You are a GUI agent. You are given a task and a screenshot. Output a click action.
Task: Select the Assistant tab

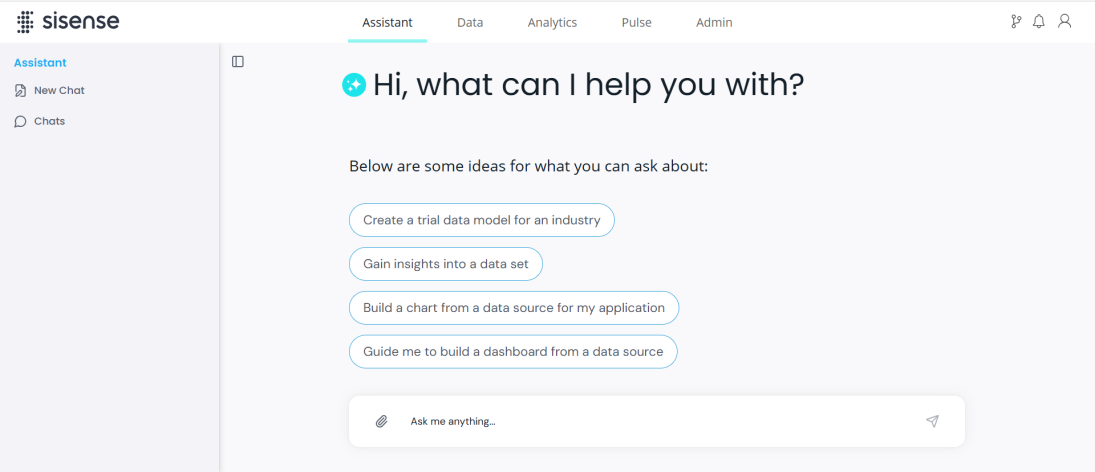(388, 22)
